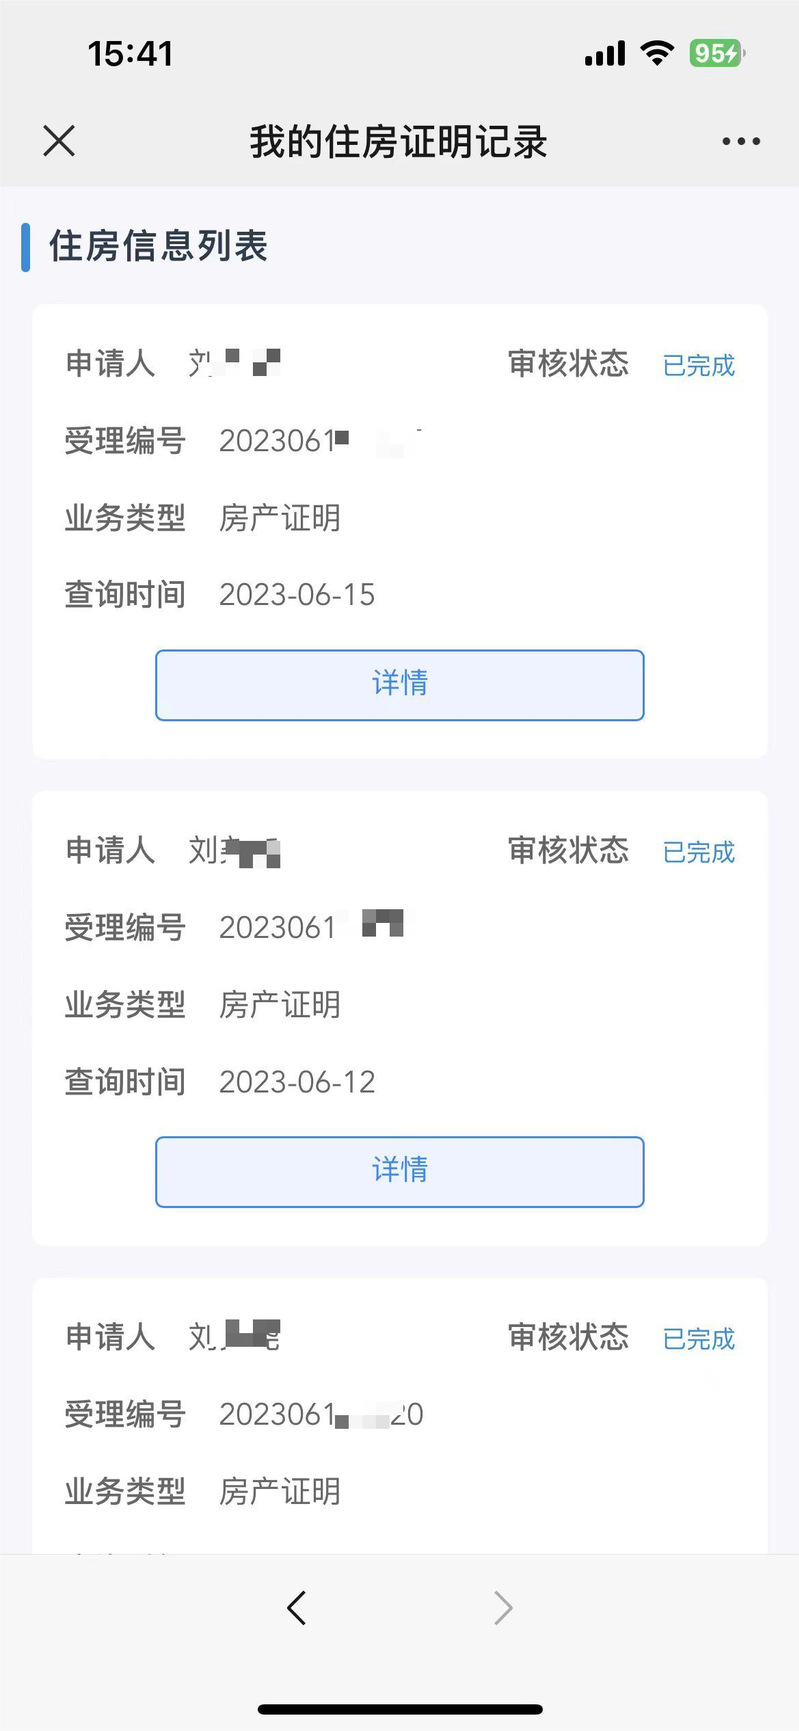Tap the home indicator bar at bottom
Viewport: 799px width, 1731px height.
pyautogui.click(x=400, y=1709)
